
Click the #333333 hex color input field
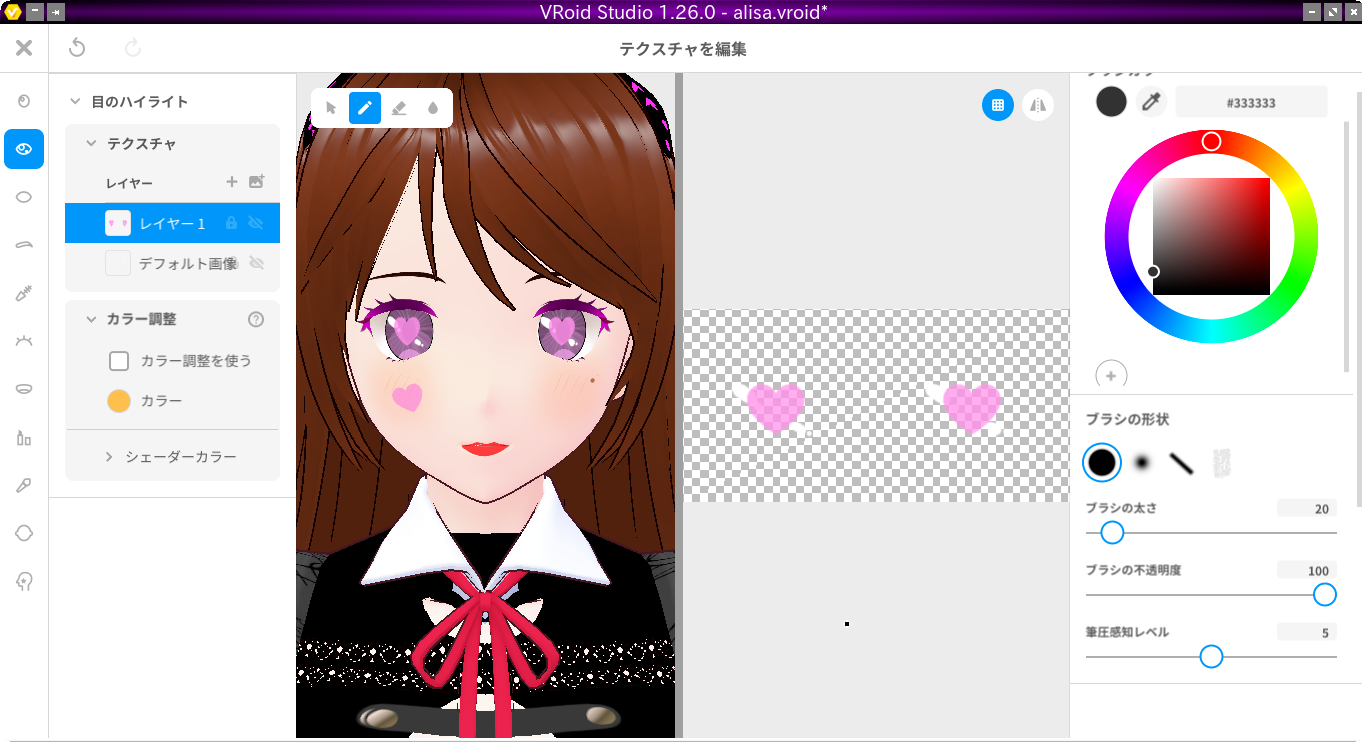coord(1251,101)
